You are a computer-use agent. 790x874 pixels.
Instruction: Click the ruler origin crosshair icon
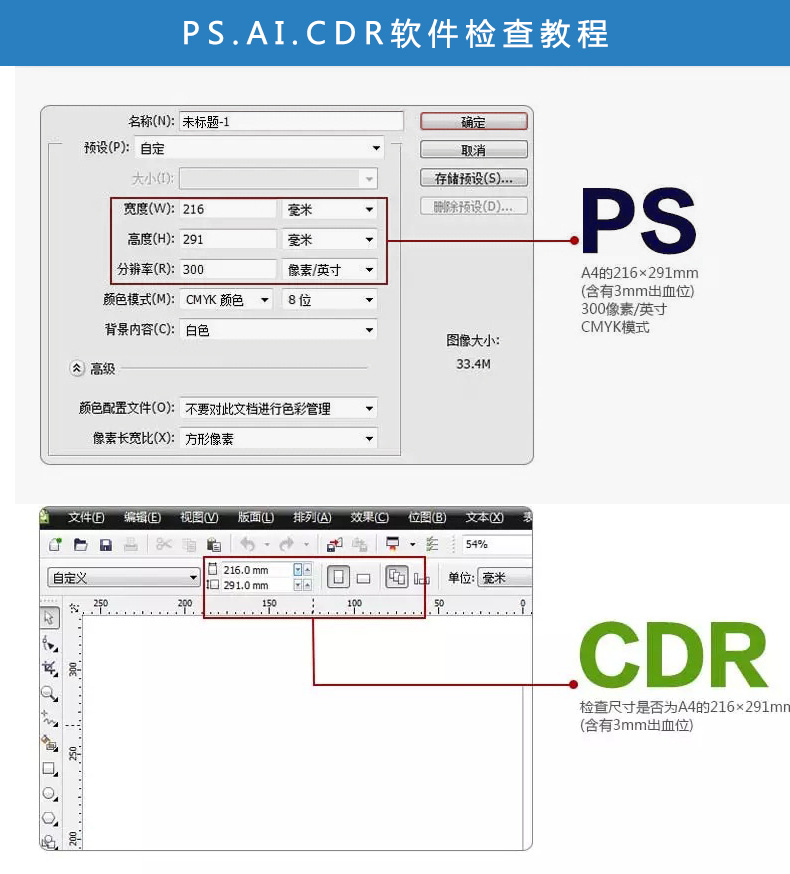pos(74,608)
